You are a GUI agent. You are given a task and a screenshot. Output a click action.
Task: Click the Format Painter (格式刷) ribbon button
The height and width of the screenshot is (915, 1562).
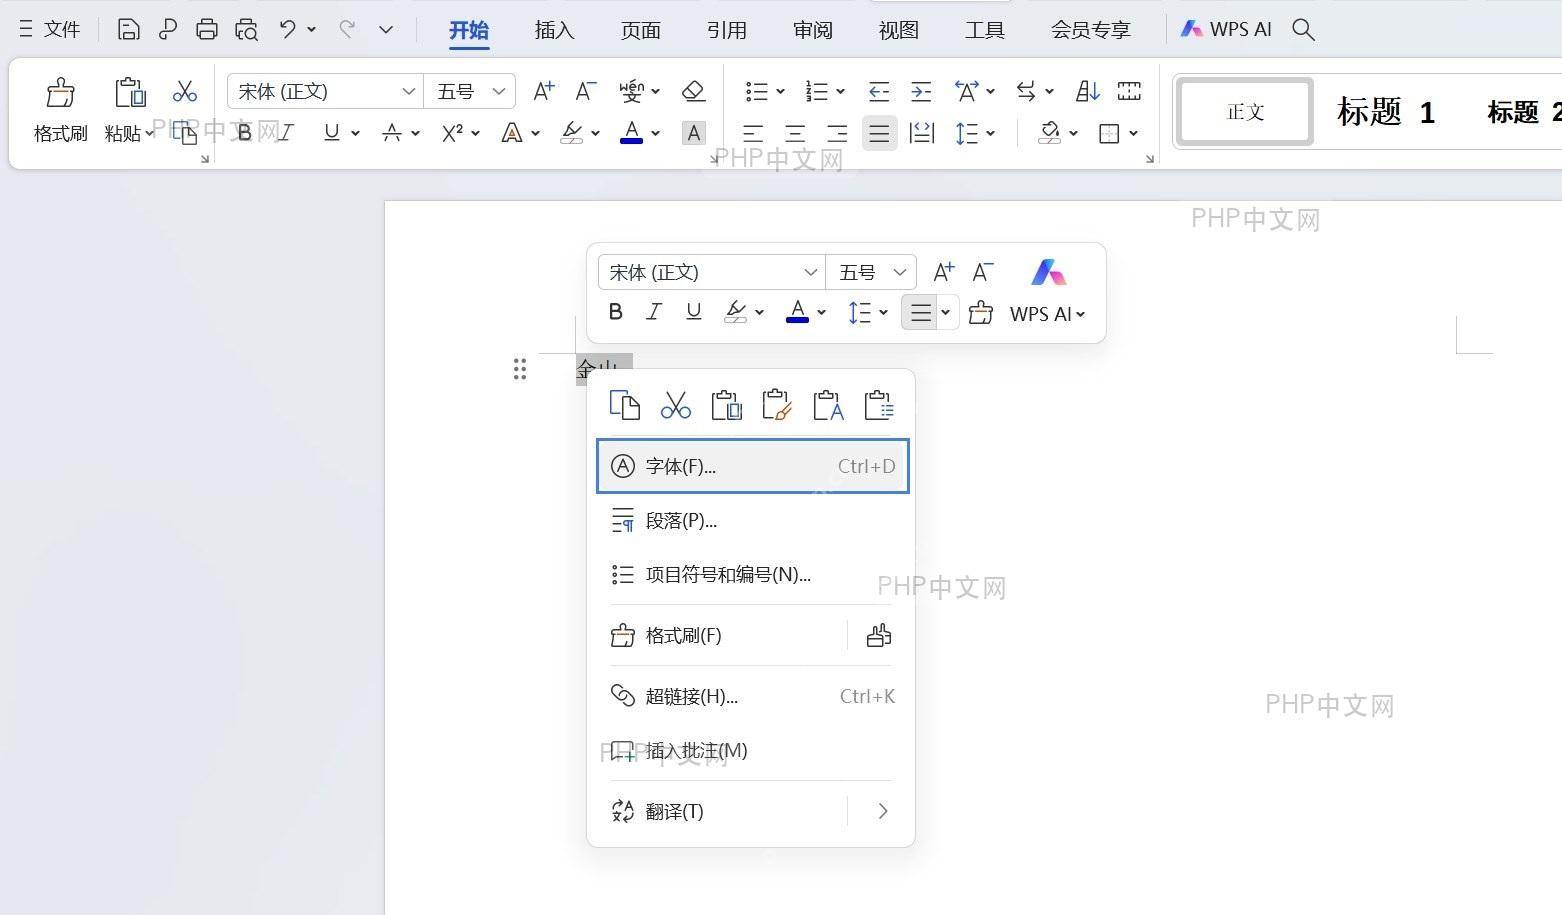pyautogui.click(x=60, y=110)
